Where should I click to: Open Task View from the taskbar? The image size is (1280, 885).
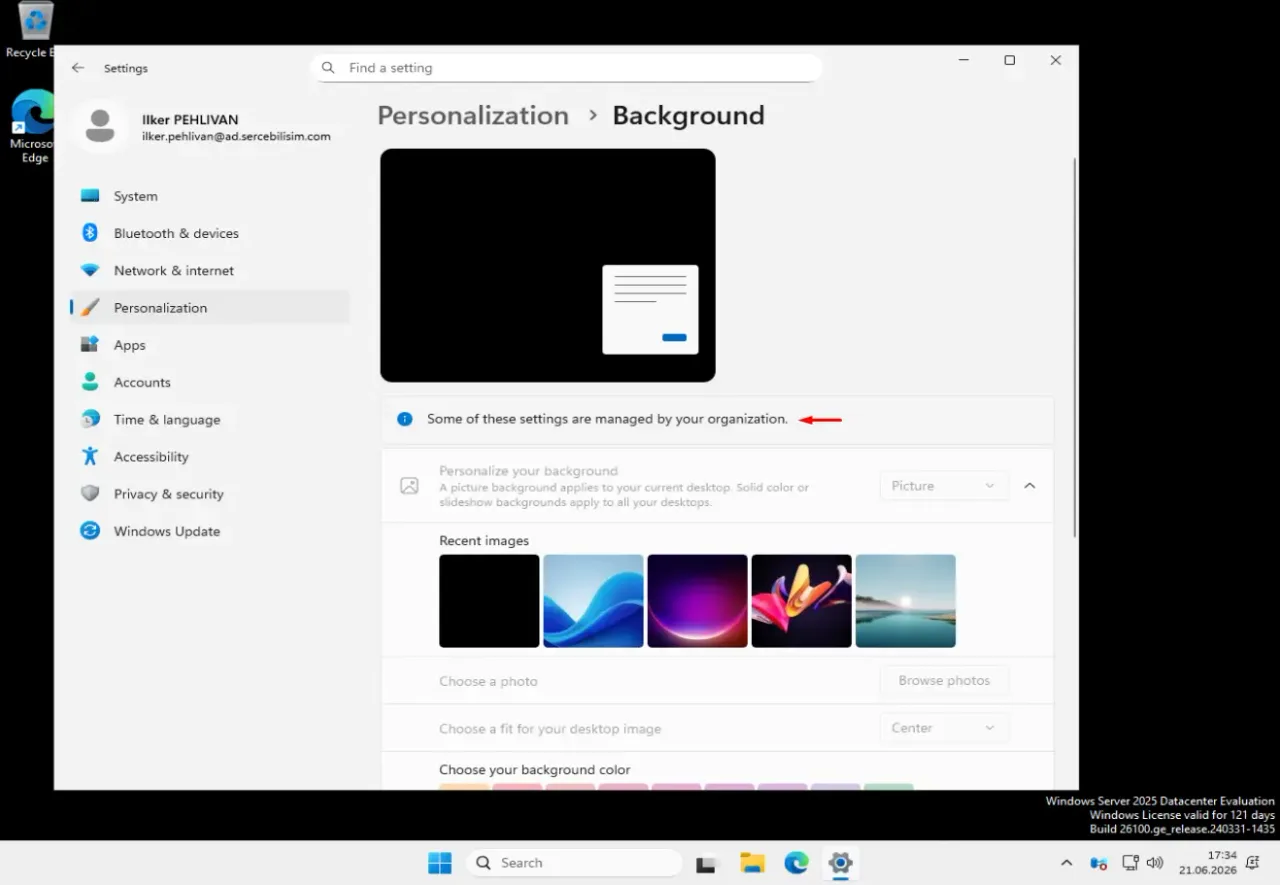tap(708, 863)
